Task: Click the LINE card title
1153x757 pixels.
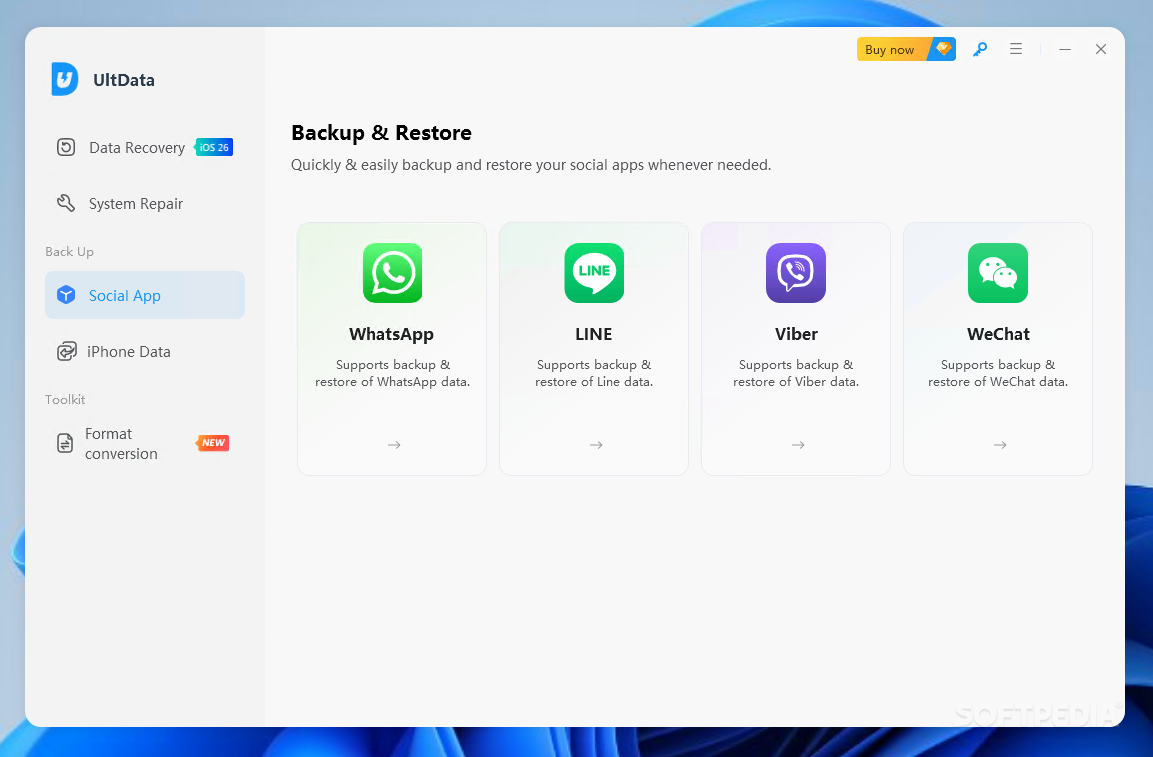Action: (x=593, y=334)
